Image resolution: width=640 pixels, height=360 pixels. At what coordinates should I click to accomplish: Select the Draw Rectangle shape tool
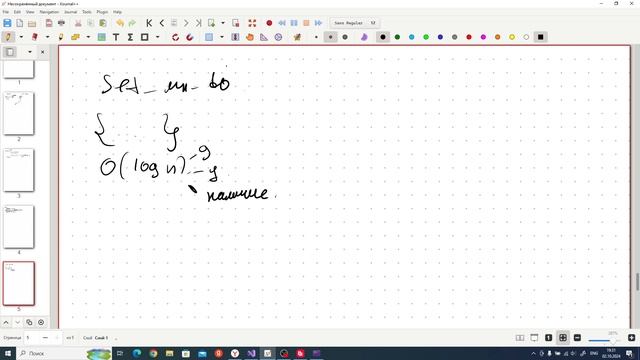coord(144,37)
